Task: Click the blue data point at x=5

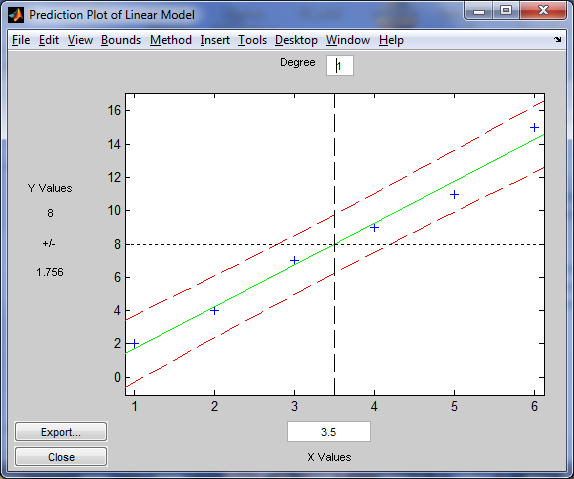Action: (x=454, y=194)
